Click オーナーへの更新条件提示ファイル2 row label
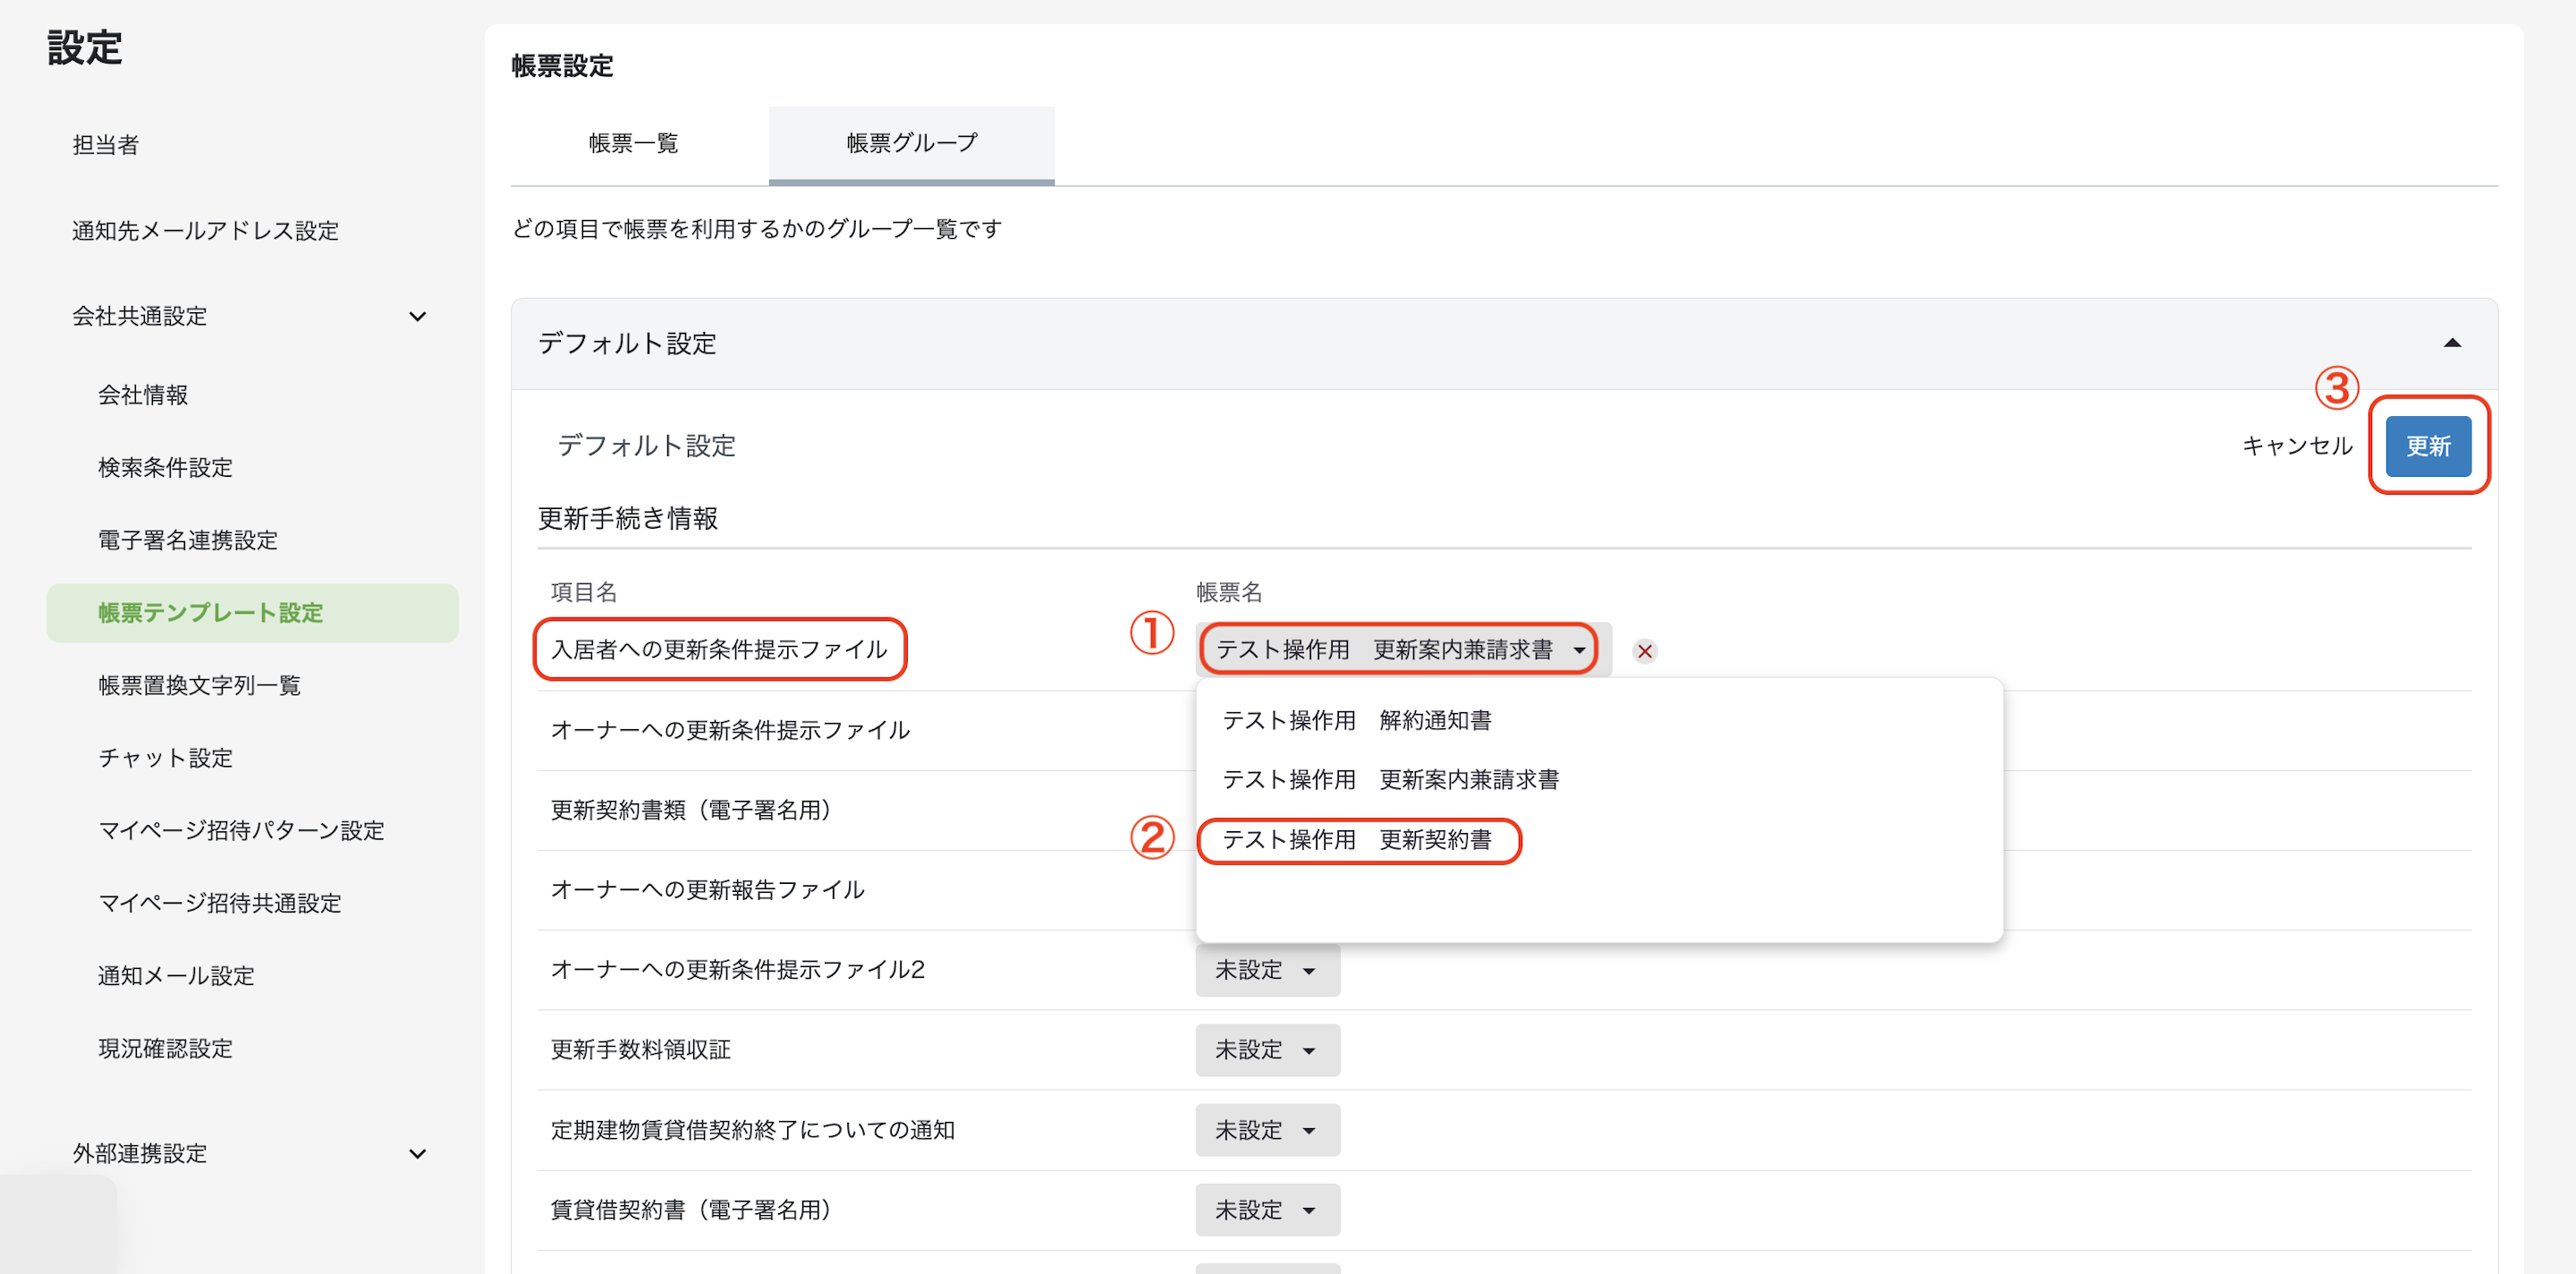This screenshot has height=1274, width=2576. (x=738, y=970)
